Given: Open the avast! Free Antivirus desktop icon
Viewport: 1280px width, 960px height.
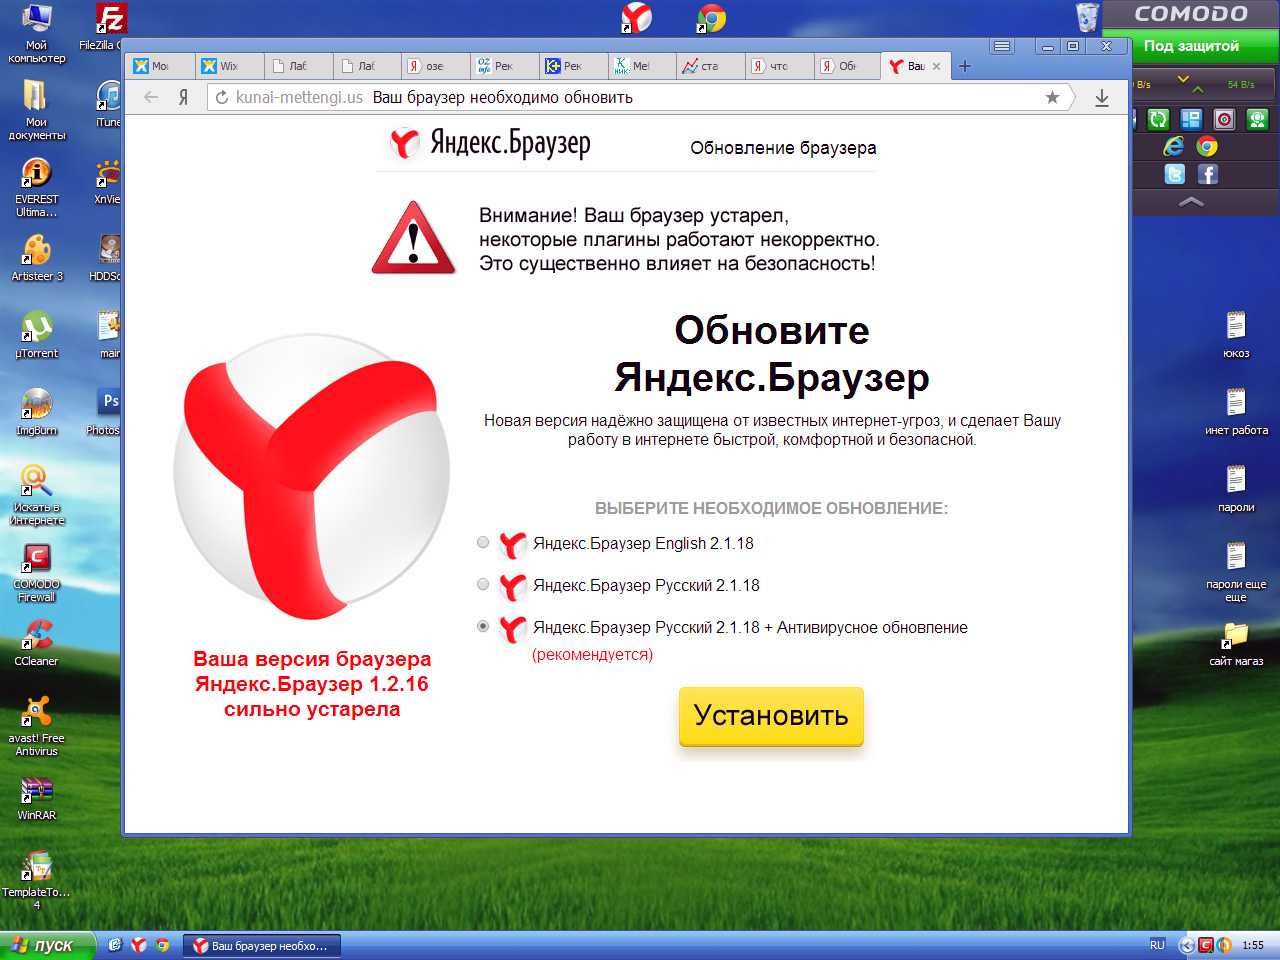Looking at the screenshot, I should pyautogui.click(x=36, y=724).
